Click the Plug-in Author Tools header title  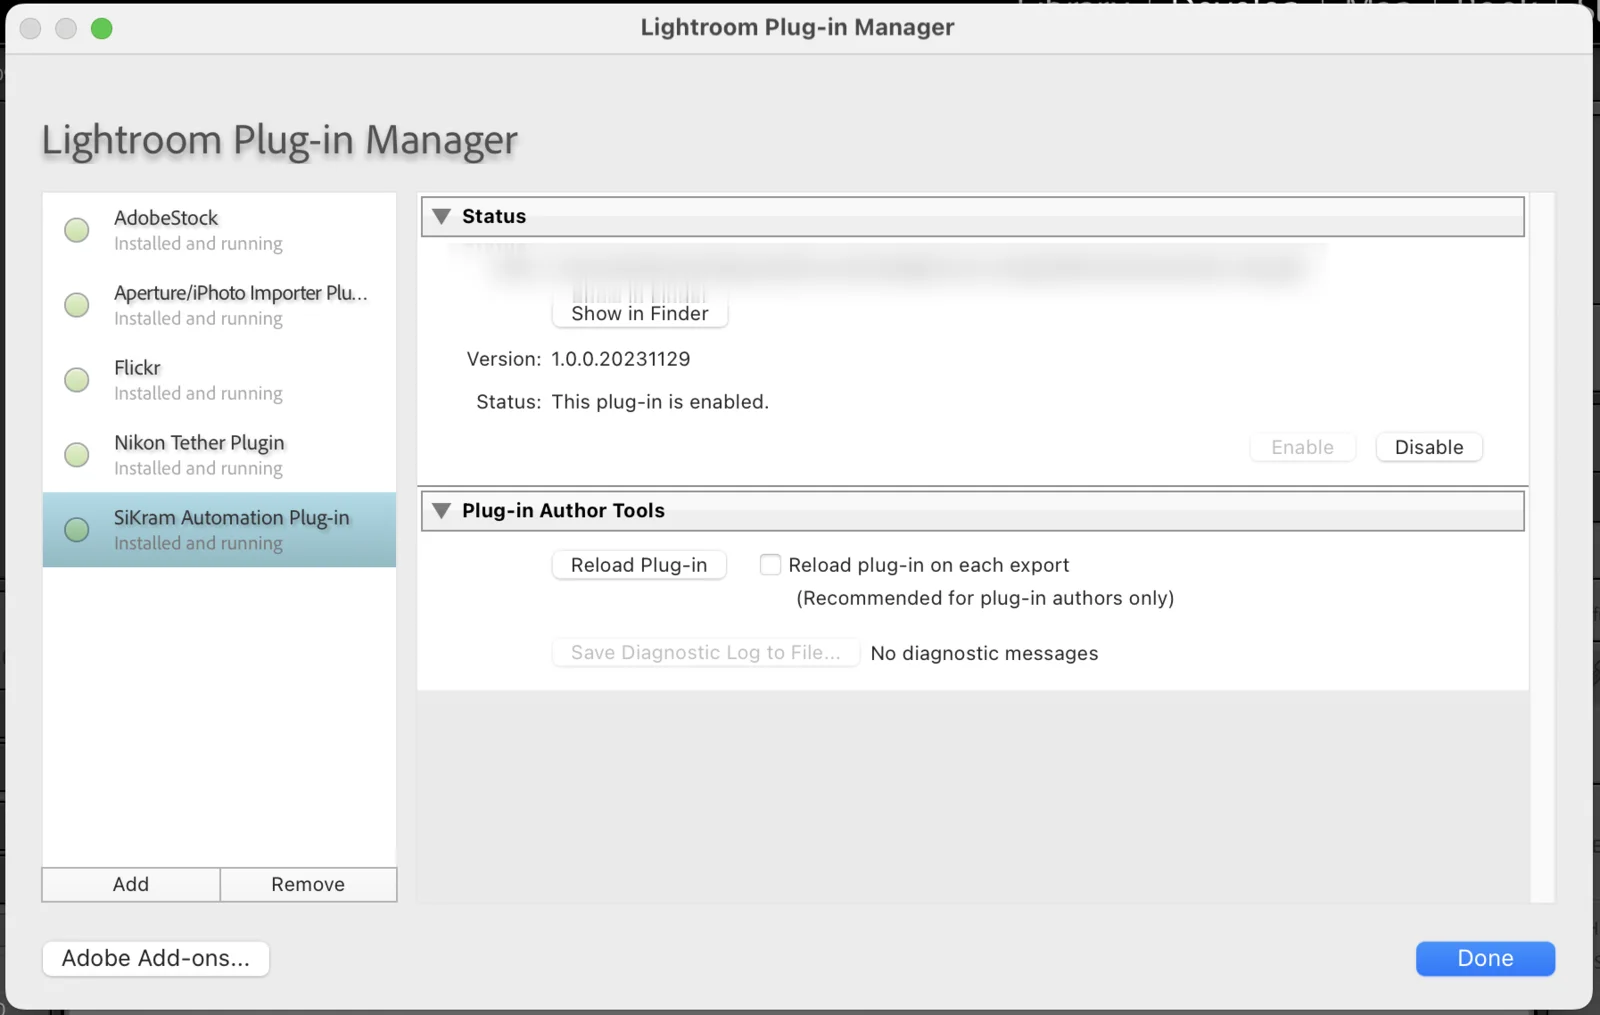click(x=563, y=511)
